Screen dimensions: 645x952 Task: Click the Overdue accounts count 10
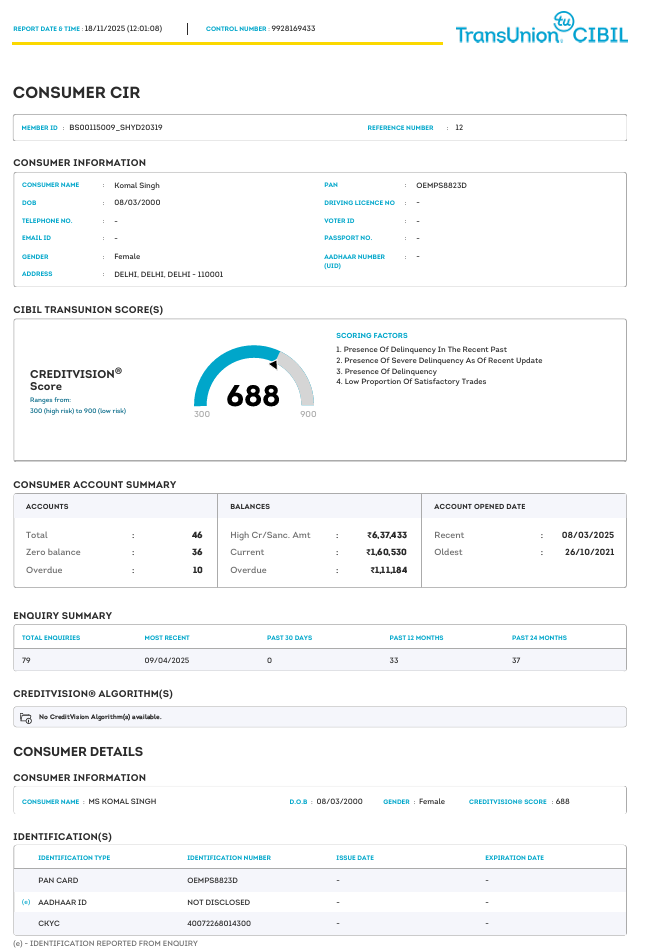click(x=197, y=570)
